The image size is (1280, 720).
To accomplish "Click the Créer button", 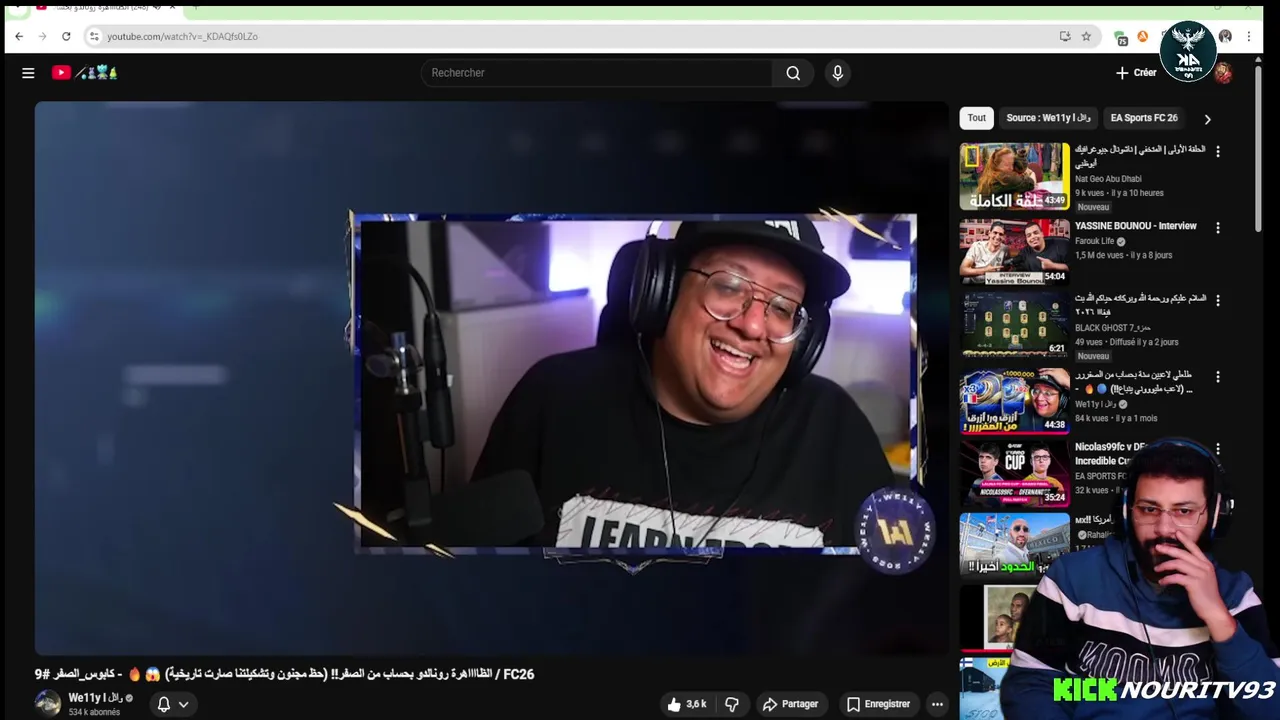I will click(x=1136, y=73).
